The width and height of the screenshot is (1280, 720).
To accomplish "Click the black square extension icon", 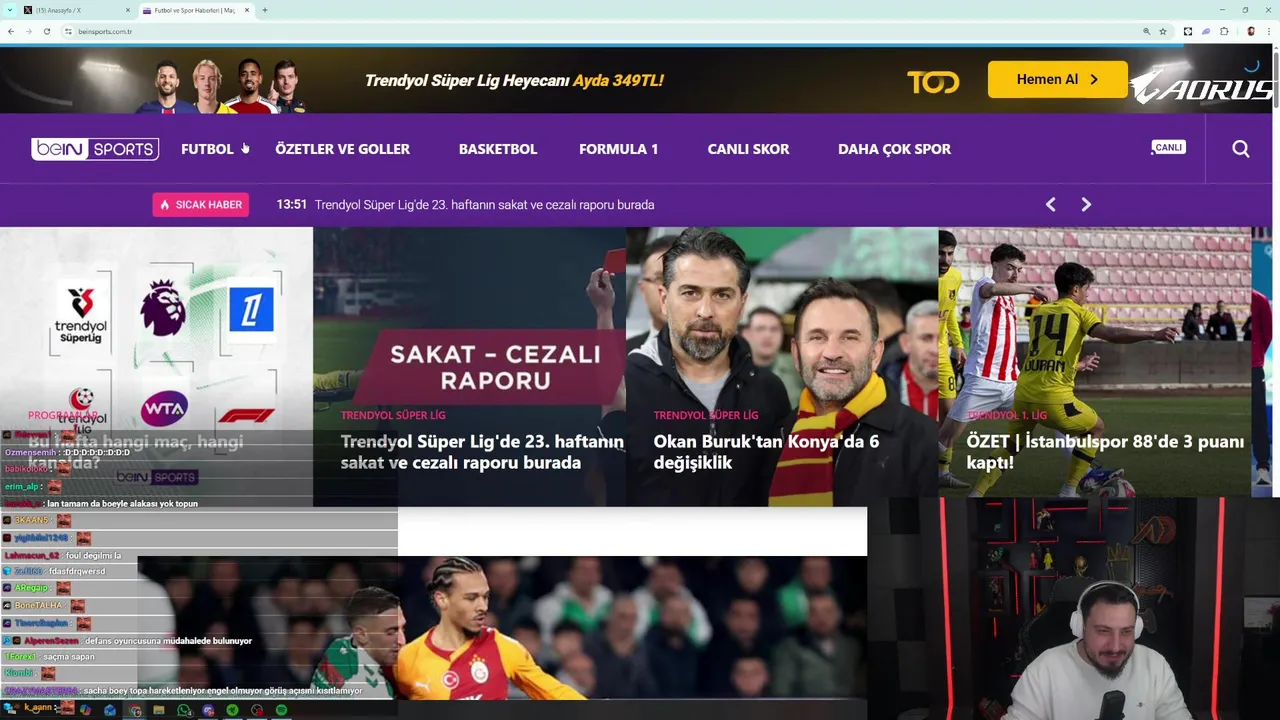I will click(1188, 31).
